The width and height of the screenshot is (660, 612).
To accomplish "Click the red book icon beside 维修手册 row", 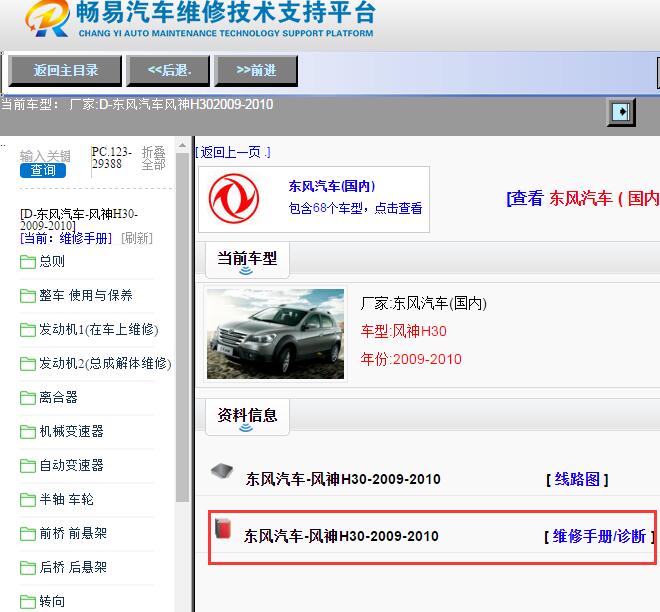I will [x=223, y=529].
